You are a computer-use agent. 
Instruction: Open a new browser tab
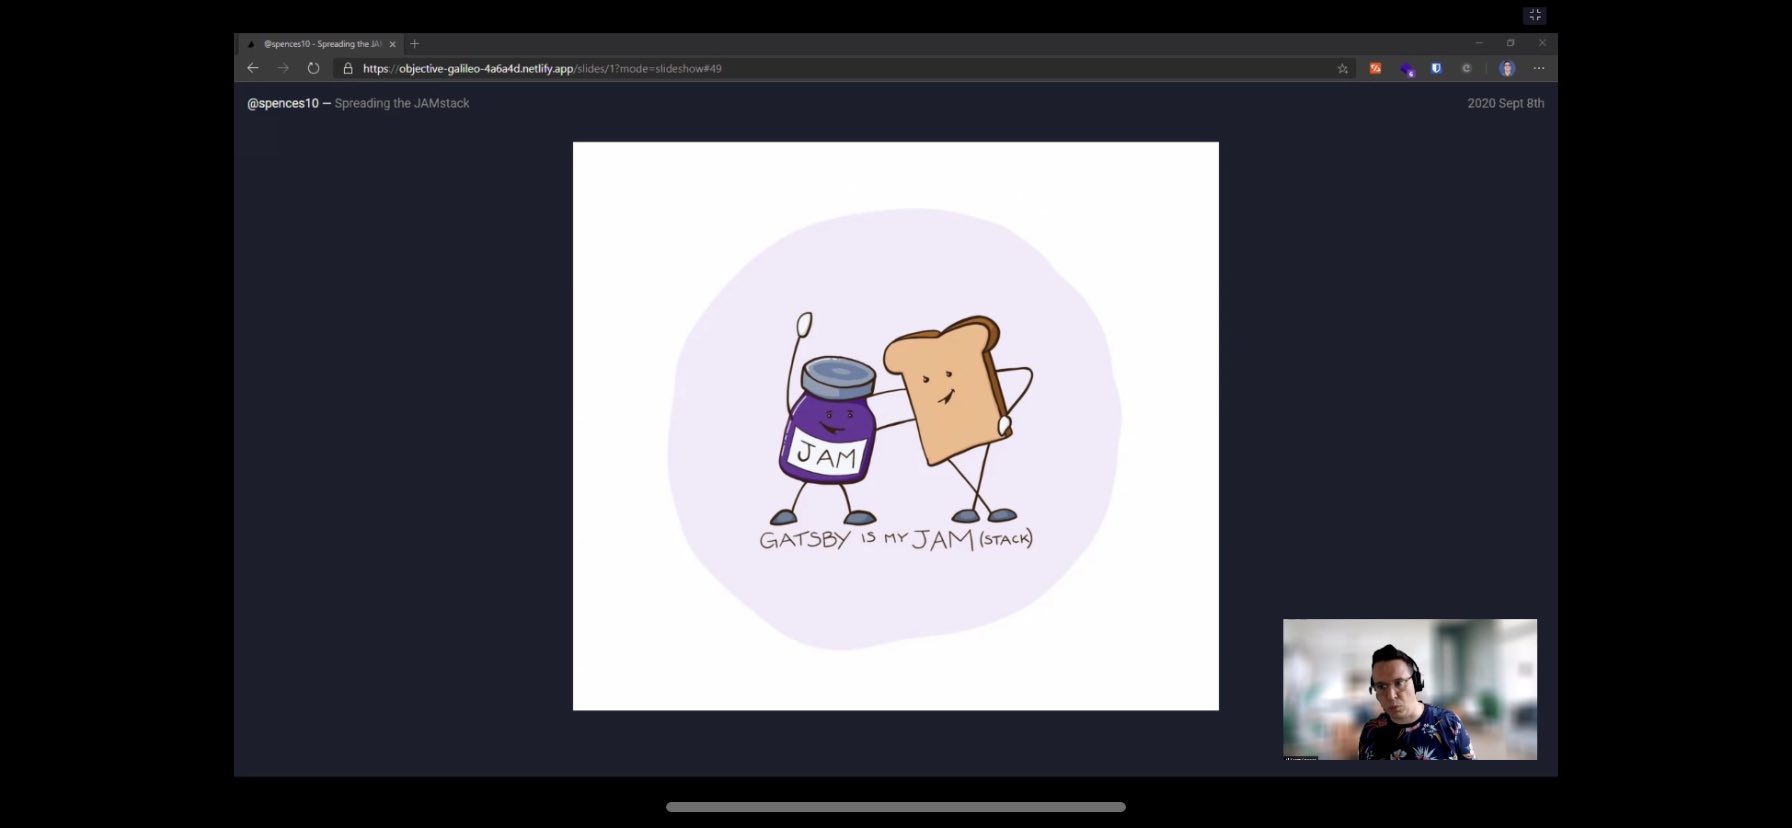coord(415,44)
